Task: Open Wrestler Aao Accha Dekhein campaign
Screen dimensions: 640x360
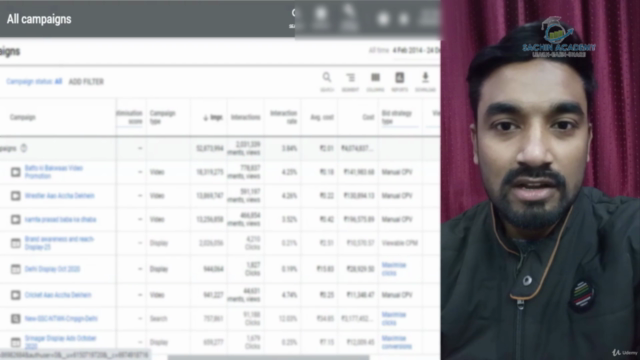Action: [x=60, y=196]
